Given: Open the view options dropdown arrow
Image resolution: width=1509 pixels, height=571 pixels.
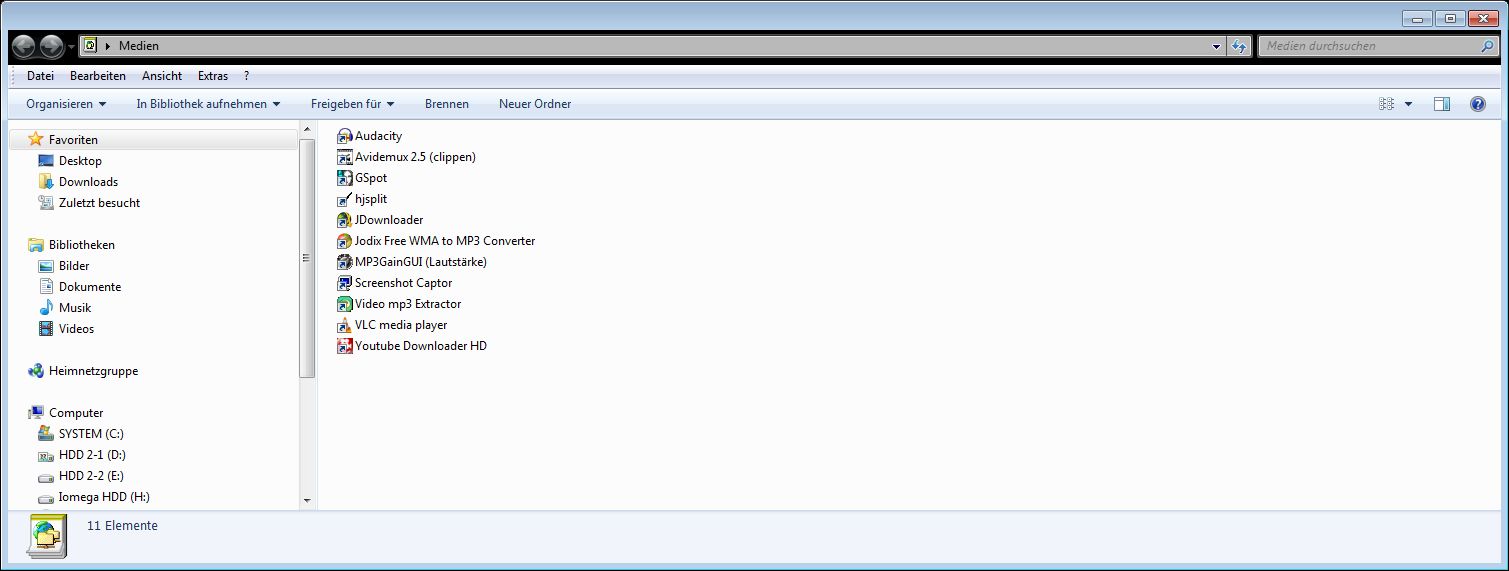Looking at the screenshot, I should coord(1408,104).
